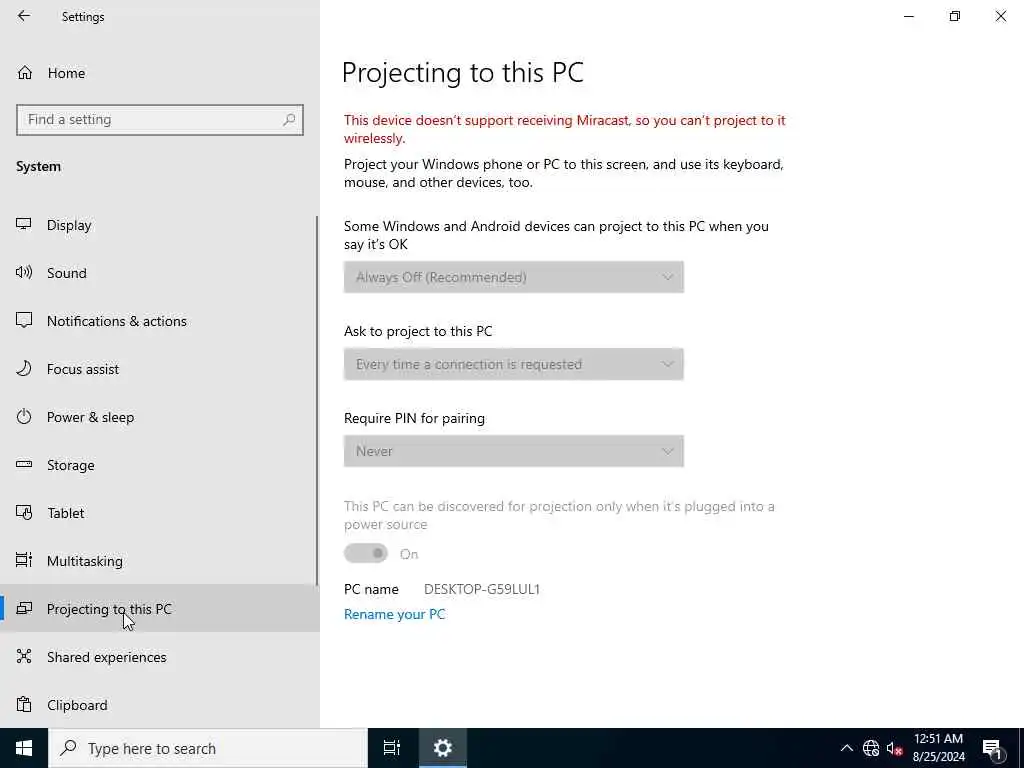Open the Always Off (Recommended) dropdown
This screenshot has height=768, width=1024.
click(x=514, y=277)
